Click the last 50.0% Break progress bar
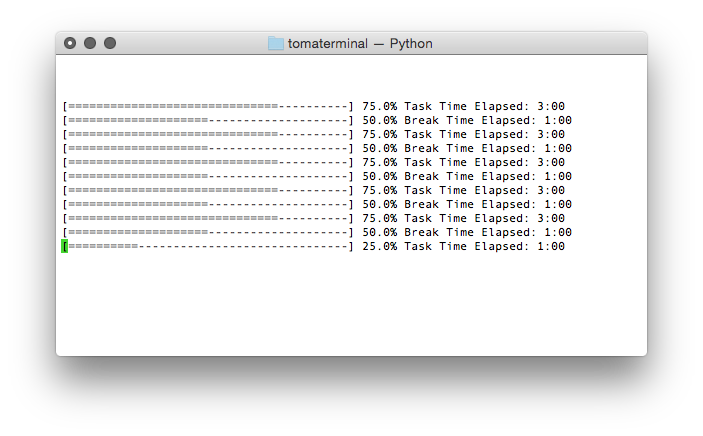Screen dimensions: 703x436 point(208,232)
